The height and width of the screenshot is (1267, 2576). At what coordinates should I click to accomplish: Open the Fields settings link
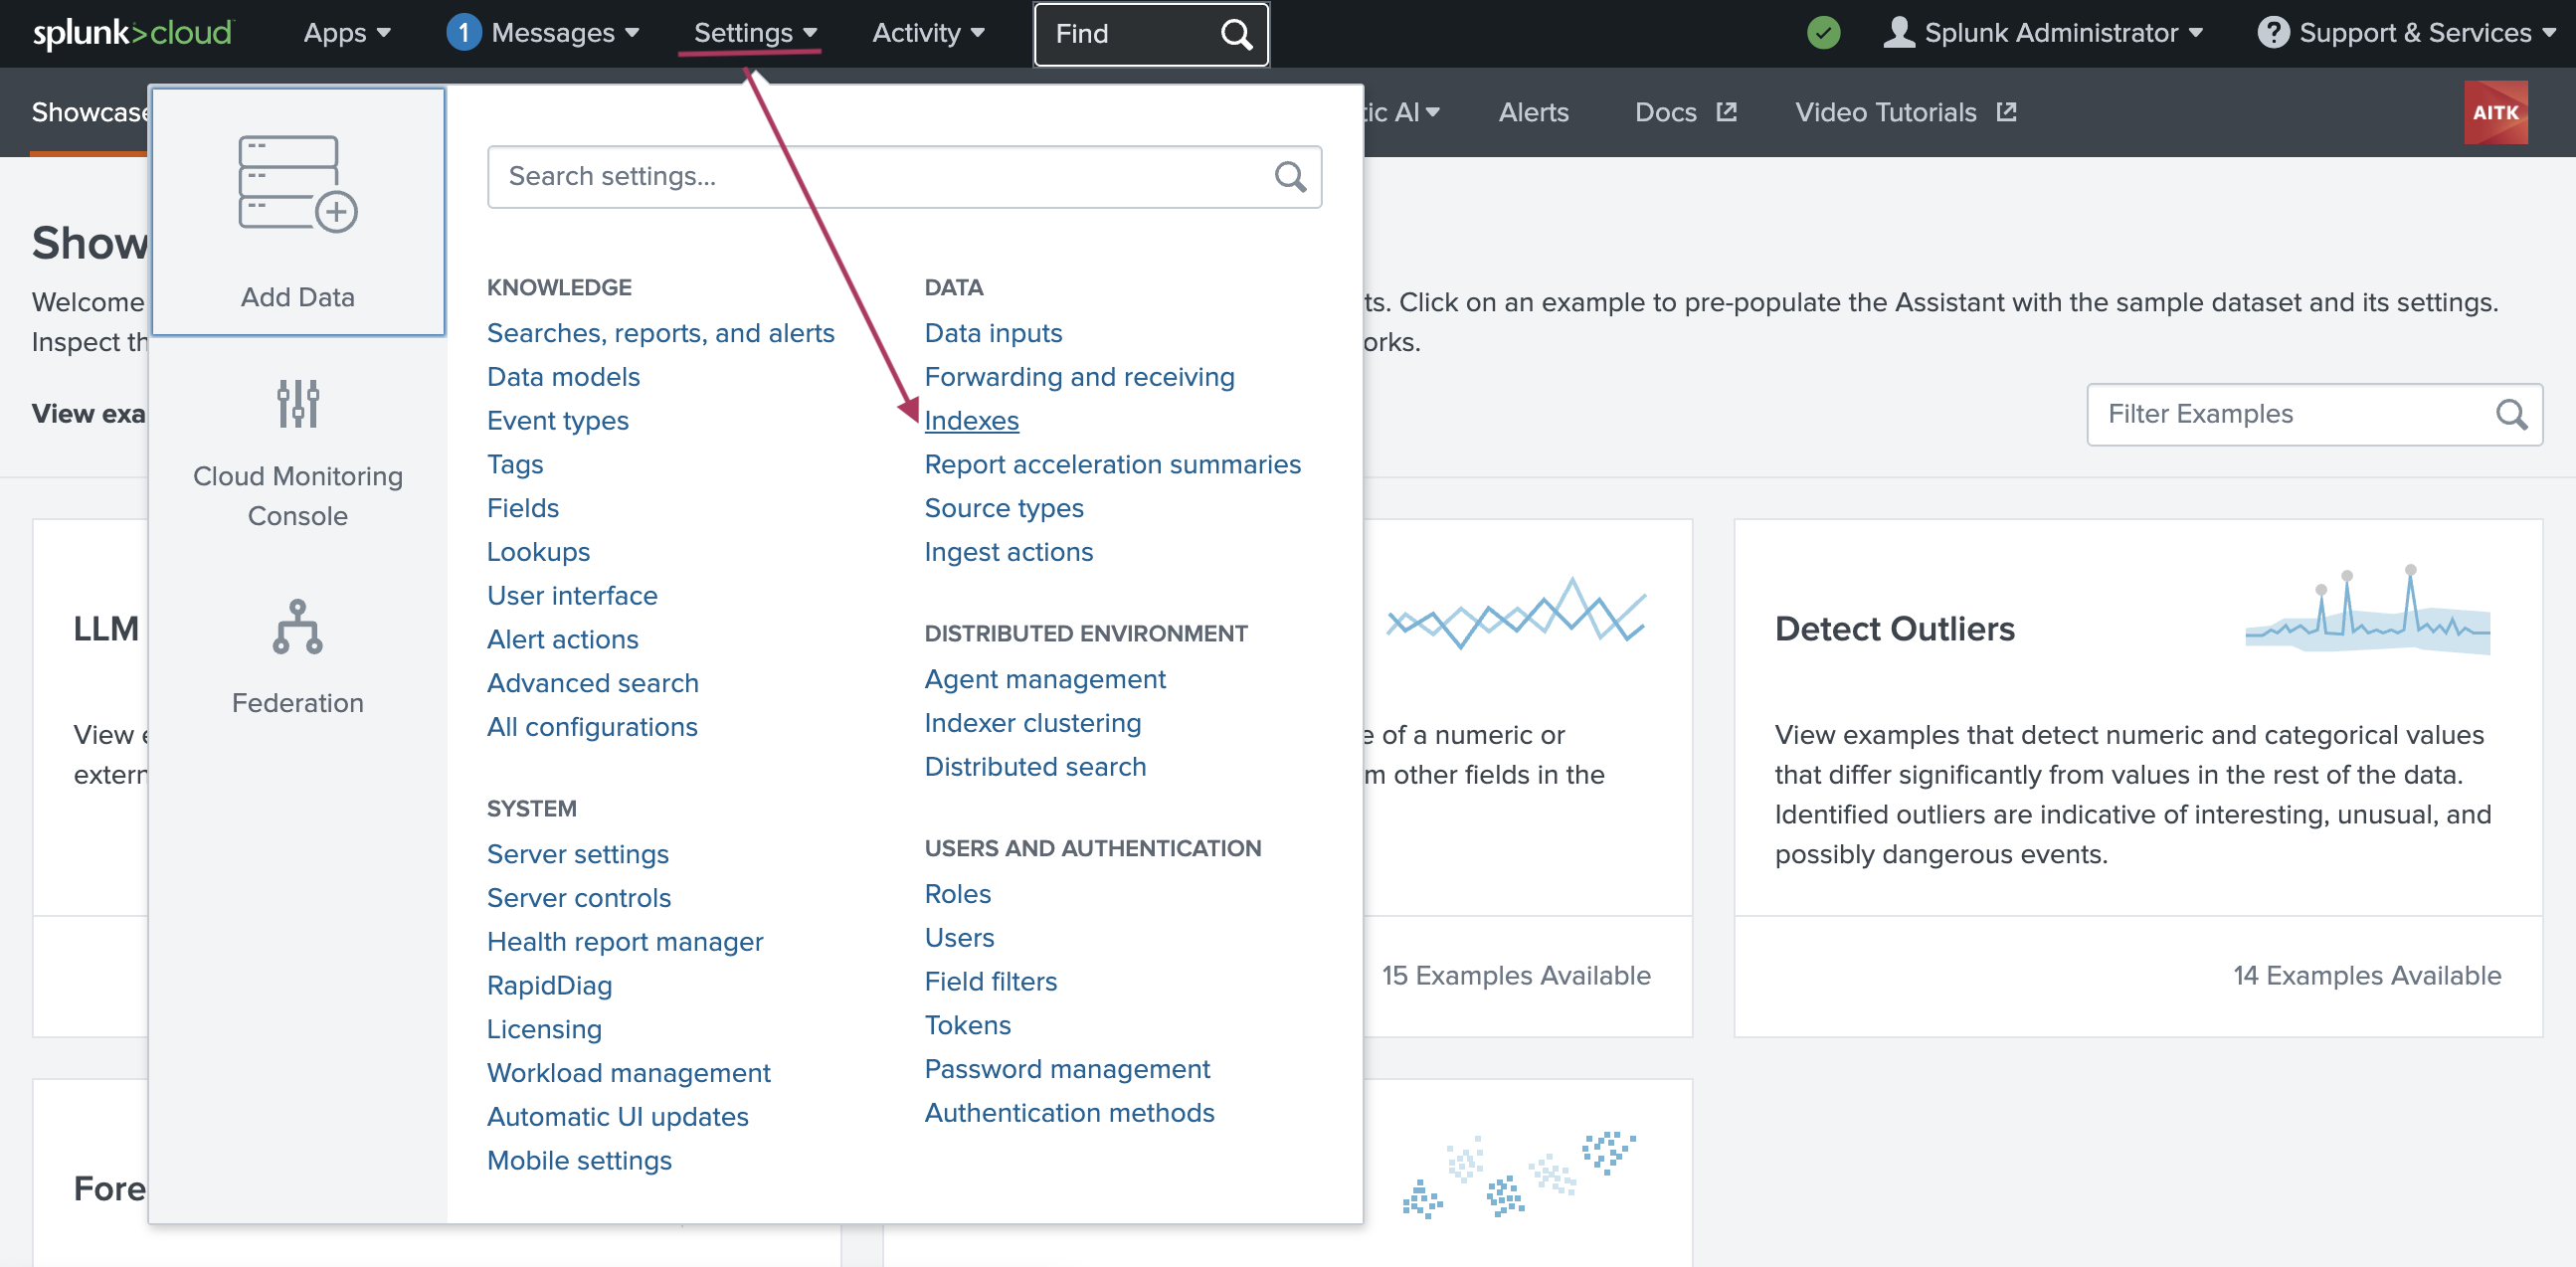click(x=522, y=508)
